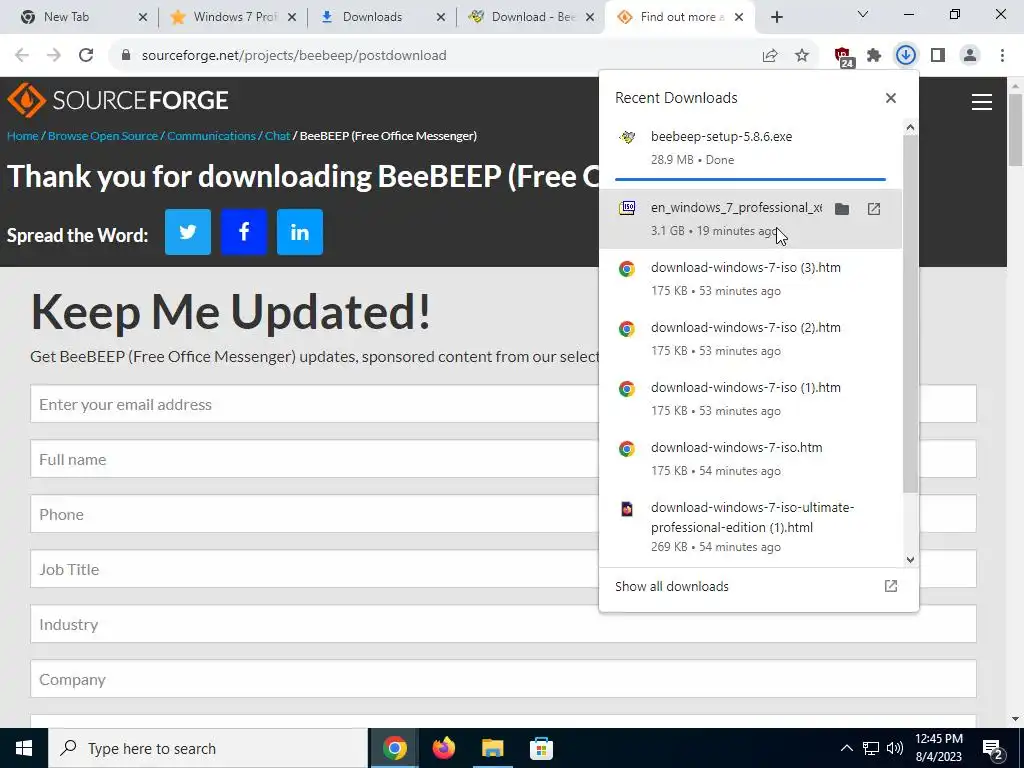Focus the email address field
Viewport: 1024px width, 768px height.
click(x=503, y=404)
